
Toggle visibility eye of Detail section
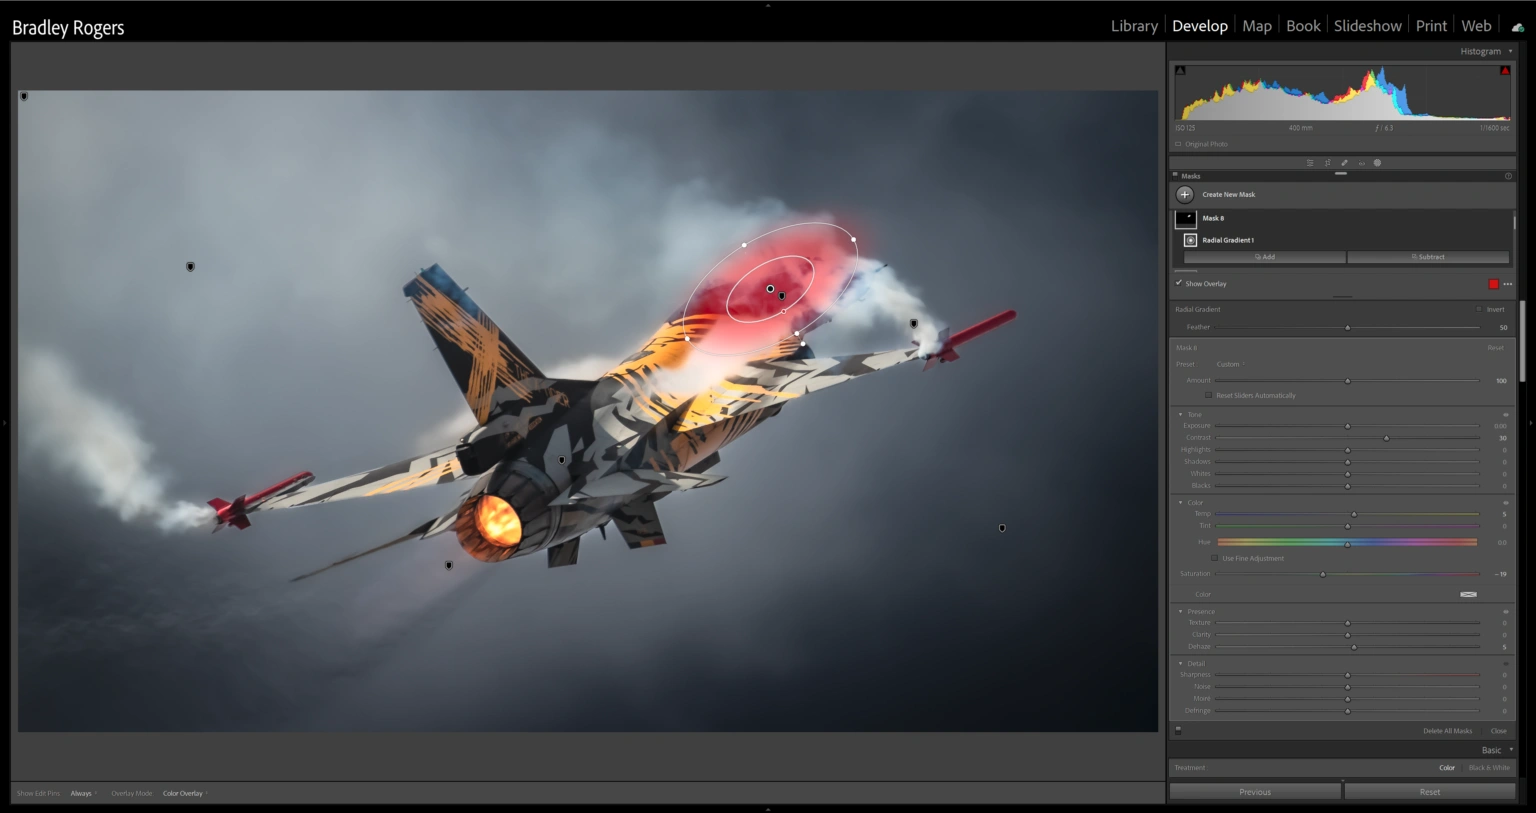pos(1505,663)
